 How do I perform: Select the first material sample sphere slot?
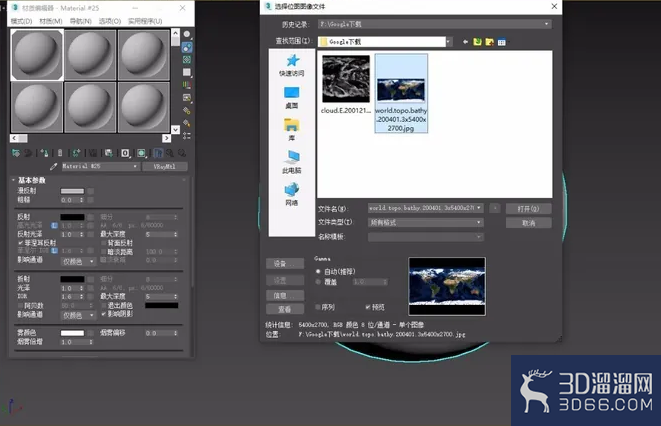[37, 55]
